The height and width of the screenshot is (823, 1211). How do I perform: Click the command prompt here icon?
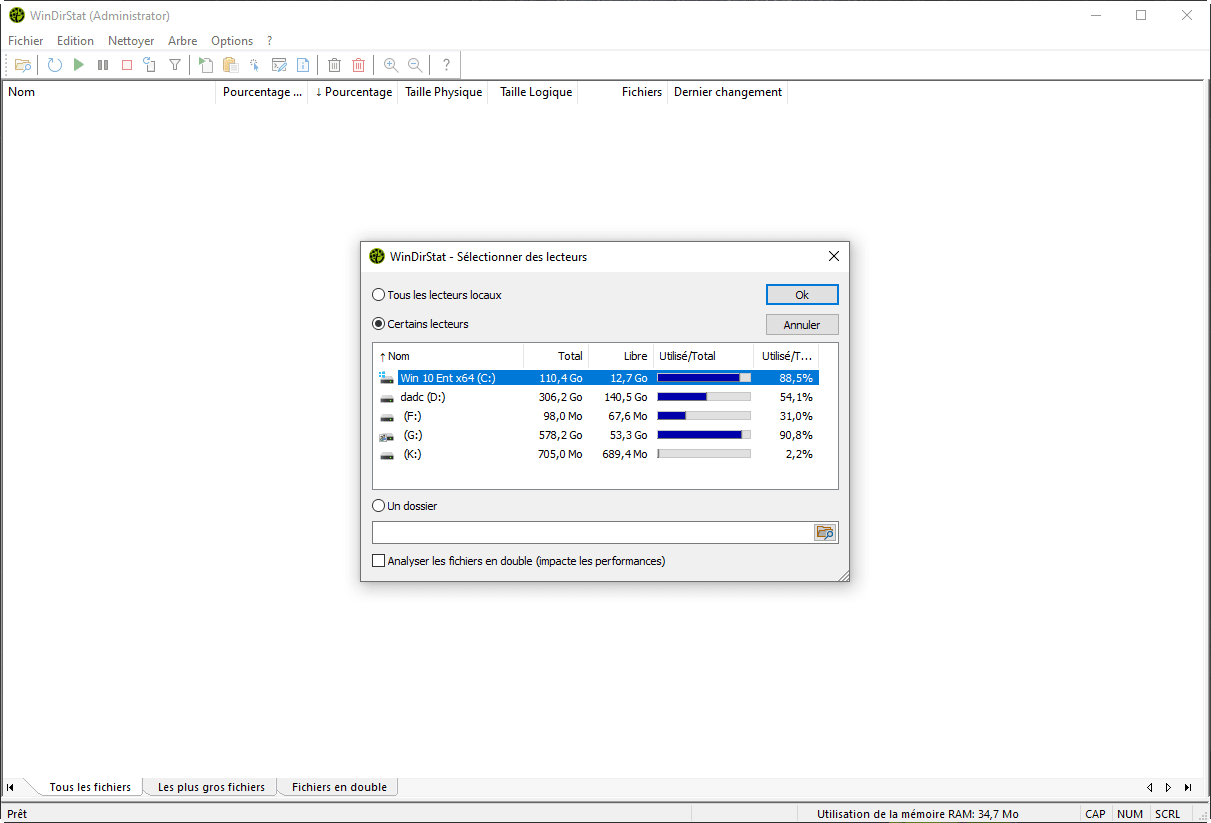(279, 65)
